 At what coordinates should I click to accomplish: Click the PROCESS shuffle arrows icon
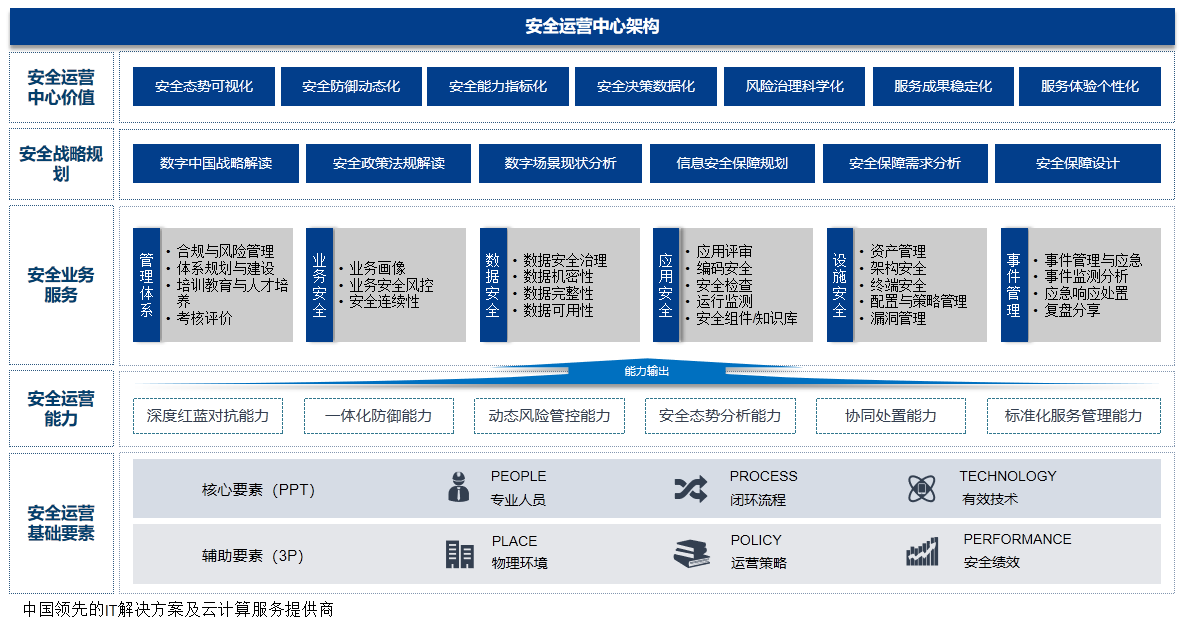coord(690,488)
